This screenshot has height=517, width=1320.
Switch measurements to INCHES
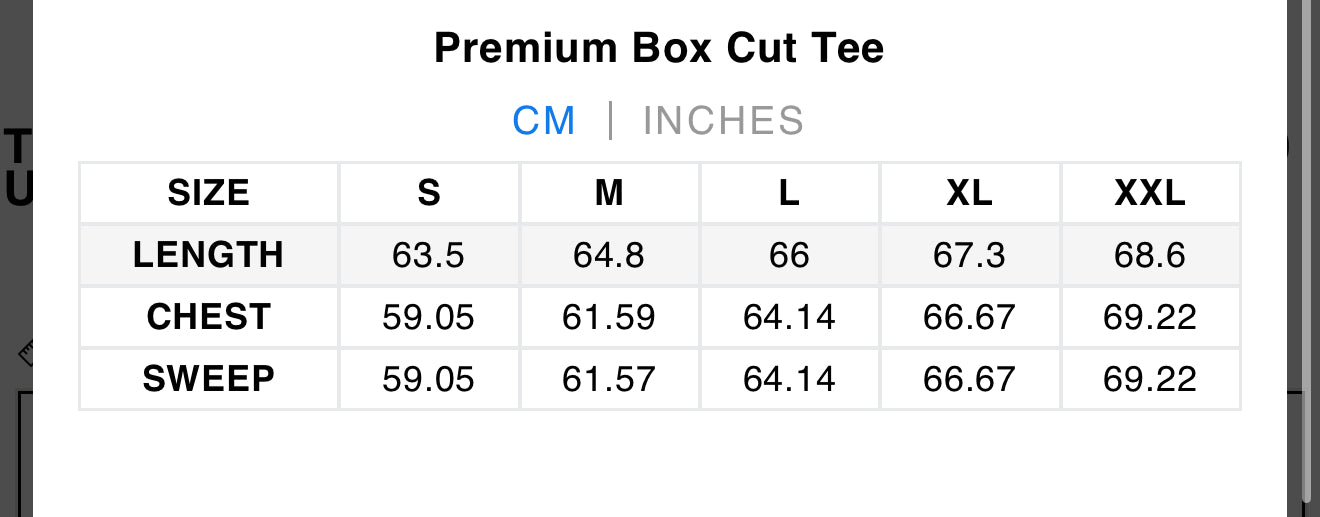click(x=723, y=121)
